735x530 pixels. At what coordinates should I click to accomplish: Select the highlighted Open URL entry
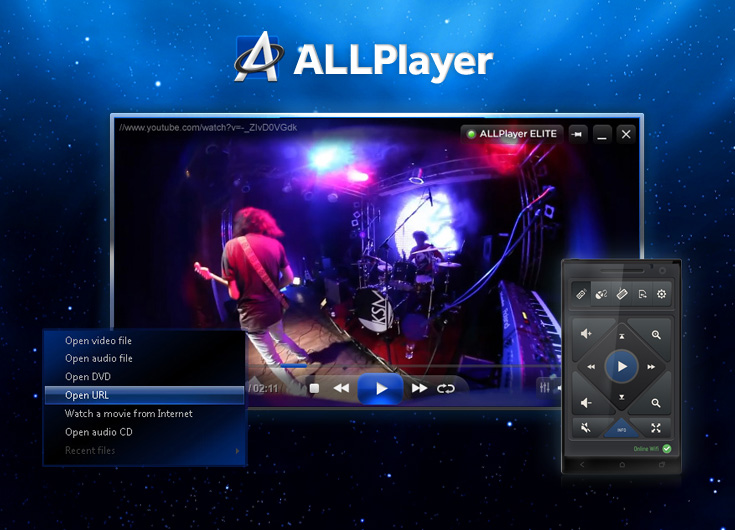pyautogui.click(x=144, y=395)
